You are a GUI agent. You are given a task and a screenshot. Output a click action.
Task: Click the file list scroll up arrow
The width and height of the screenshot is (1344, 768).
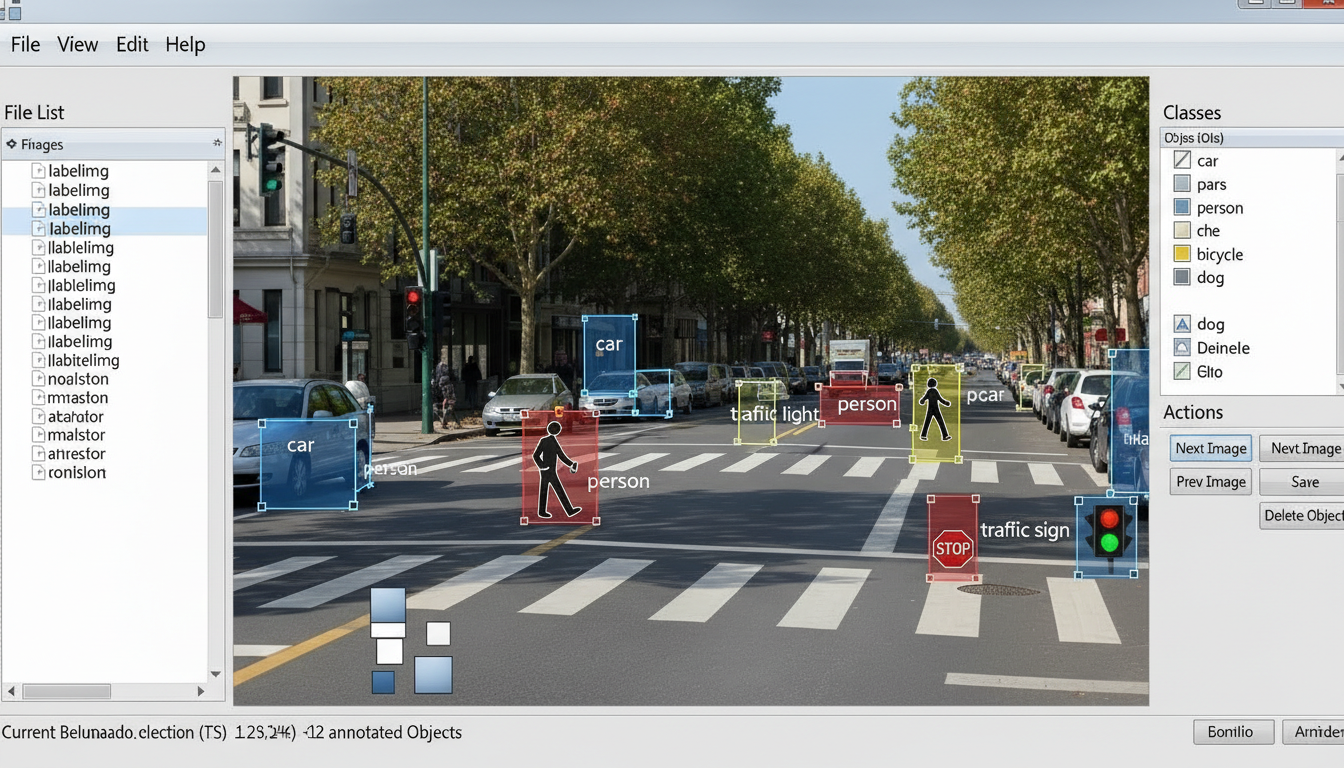[x=215, y=171]
